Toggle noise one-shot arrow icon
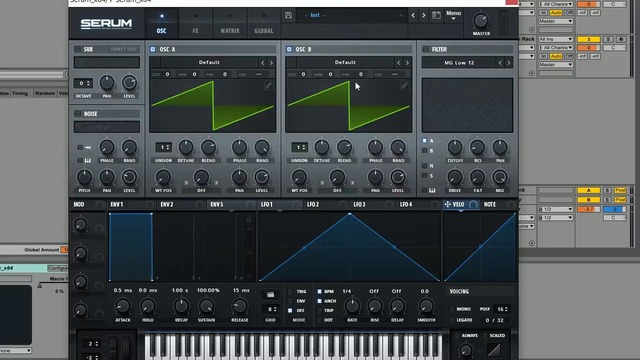The height and width of the screenshot is (360, 640). click(x=87, y=147)
